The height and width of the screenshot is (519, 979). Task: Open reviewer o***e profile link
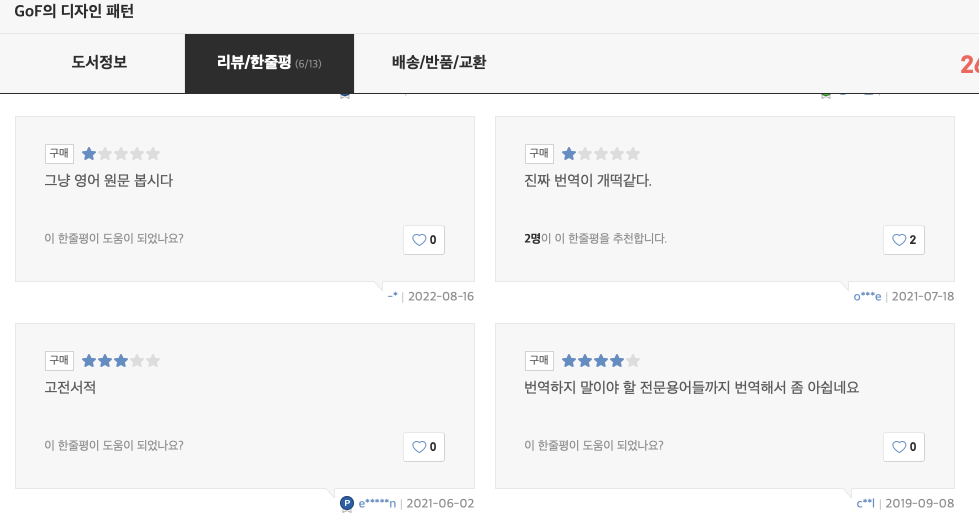point(867,297)
